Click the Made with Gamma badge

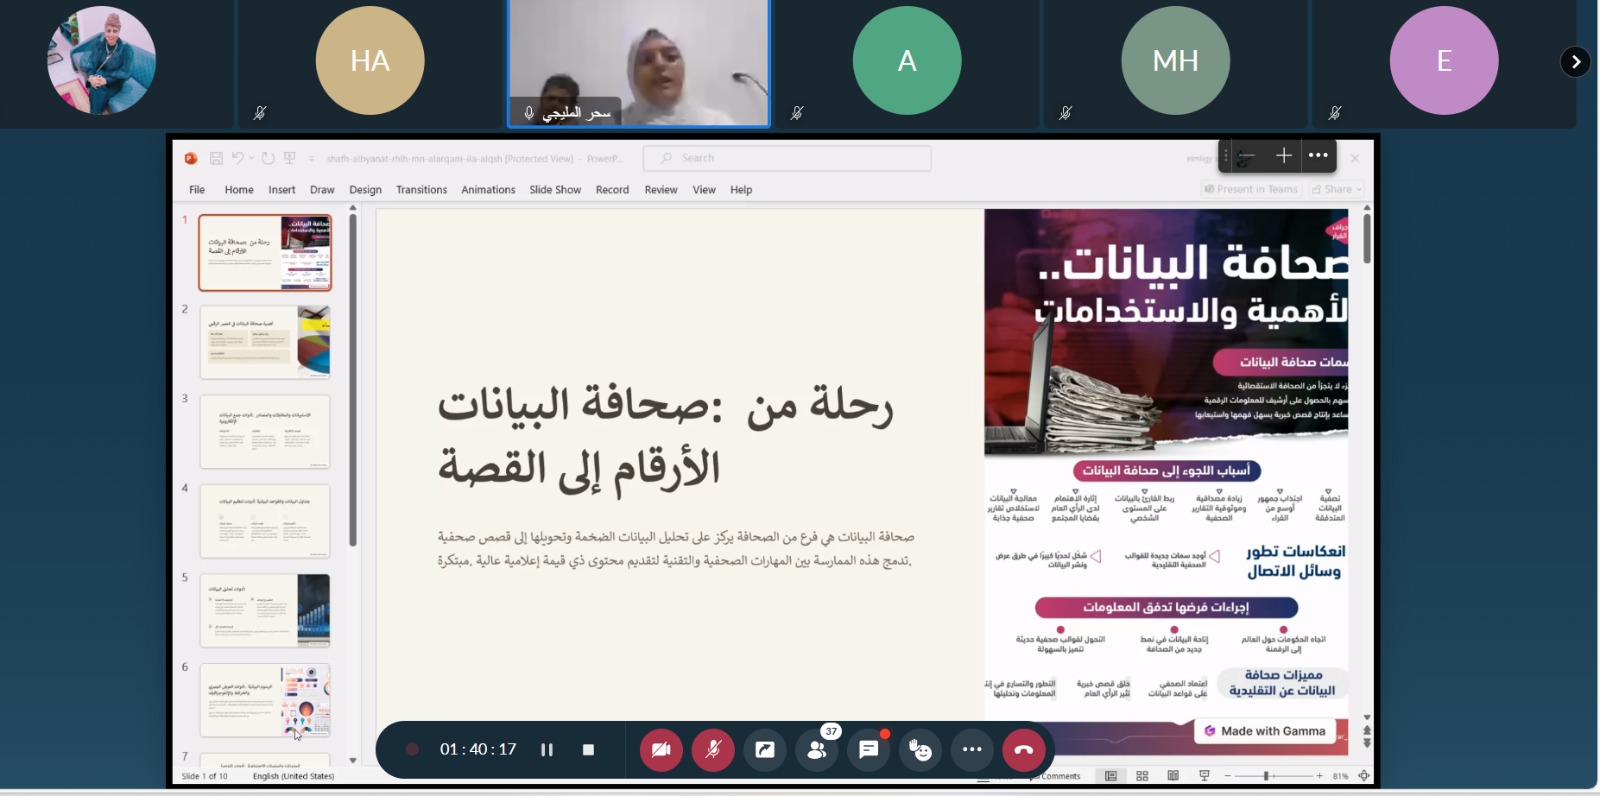(1265, 731)
